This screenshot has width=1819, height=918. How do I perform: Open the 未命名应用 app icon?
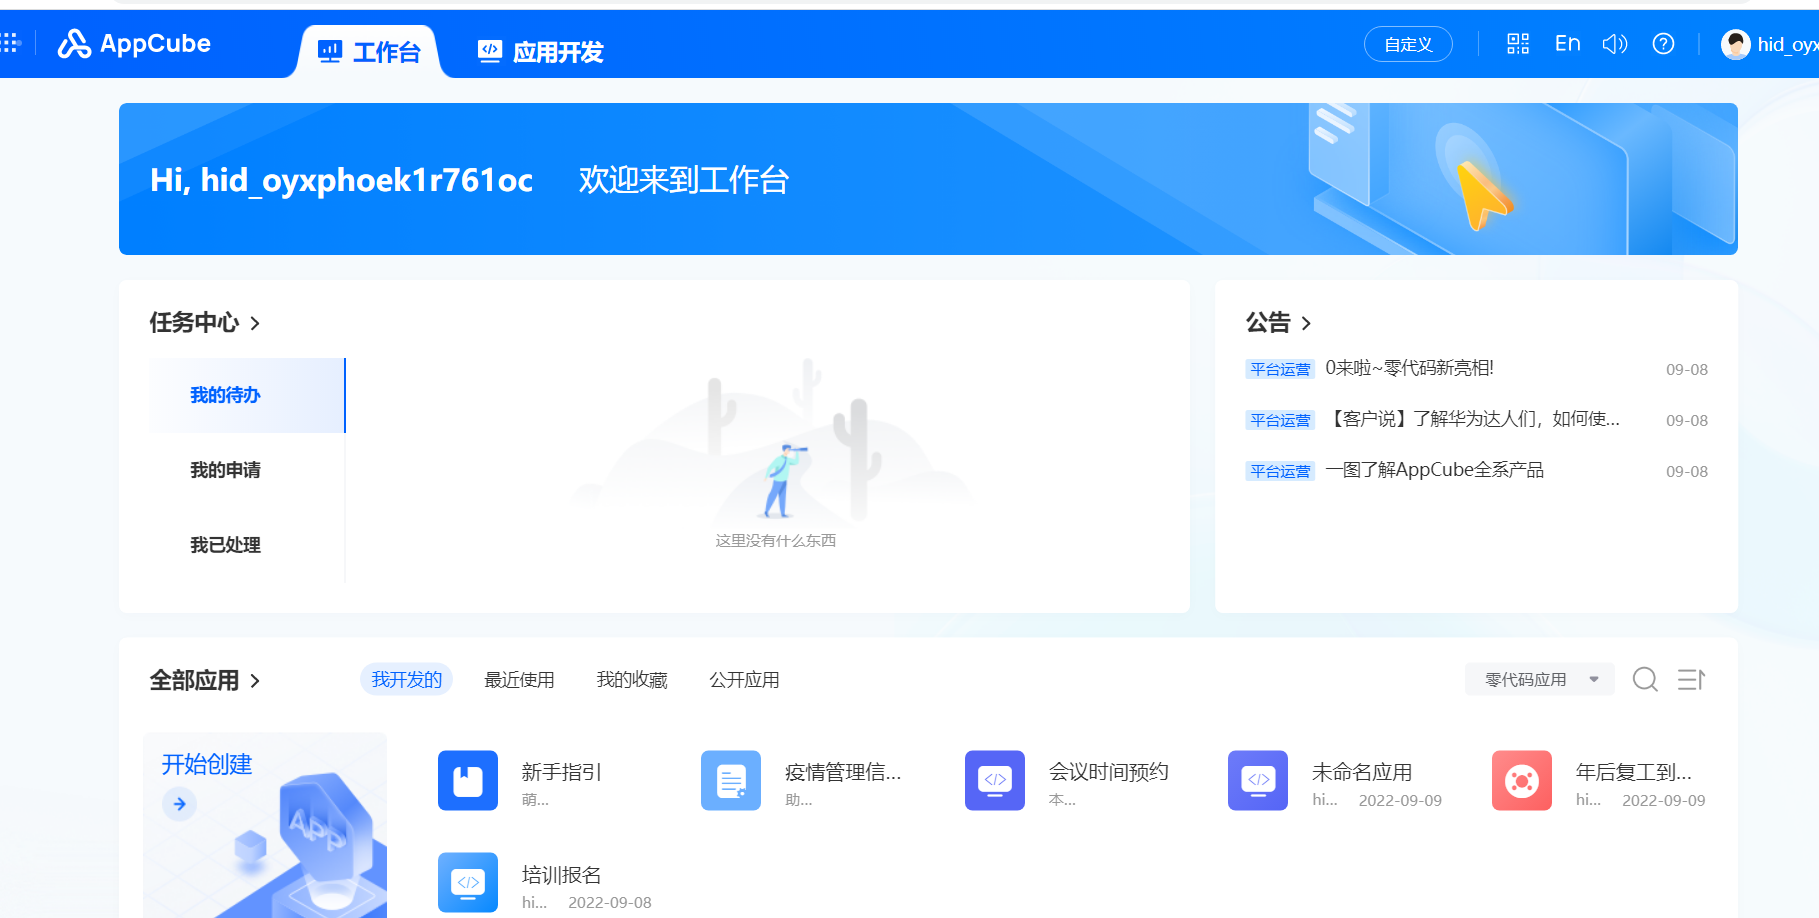pos(1258,781)
